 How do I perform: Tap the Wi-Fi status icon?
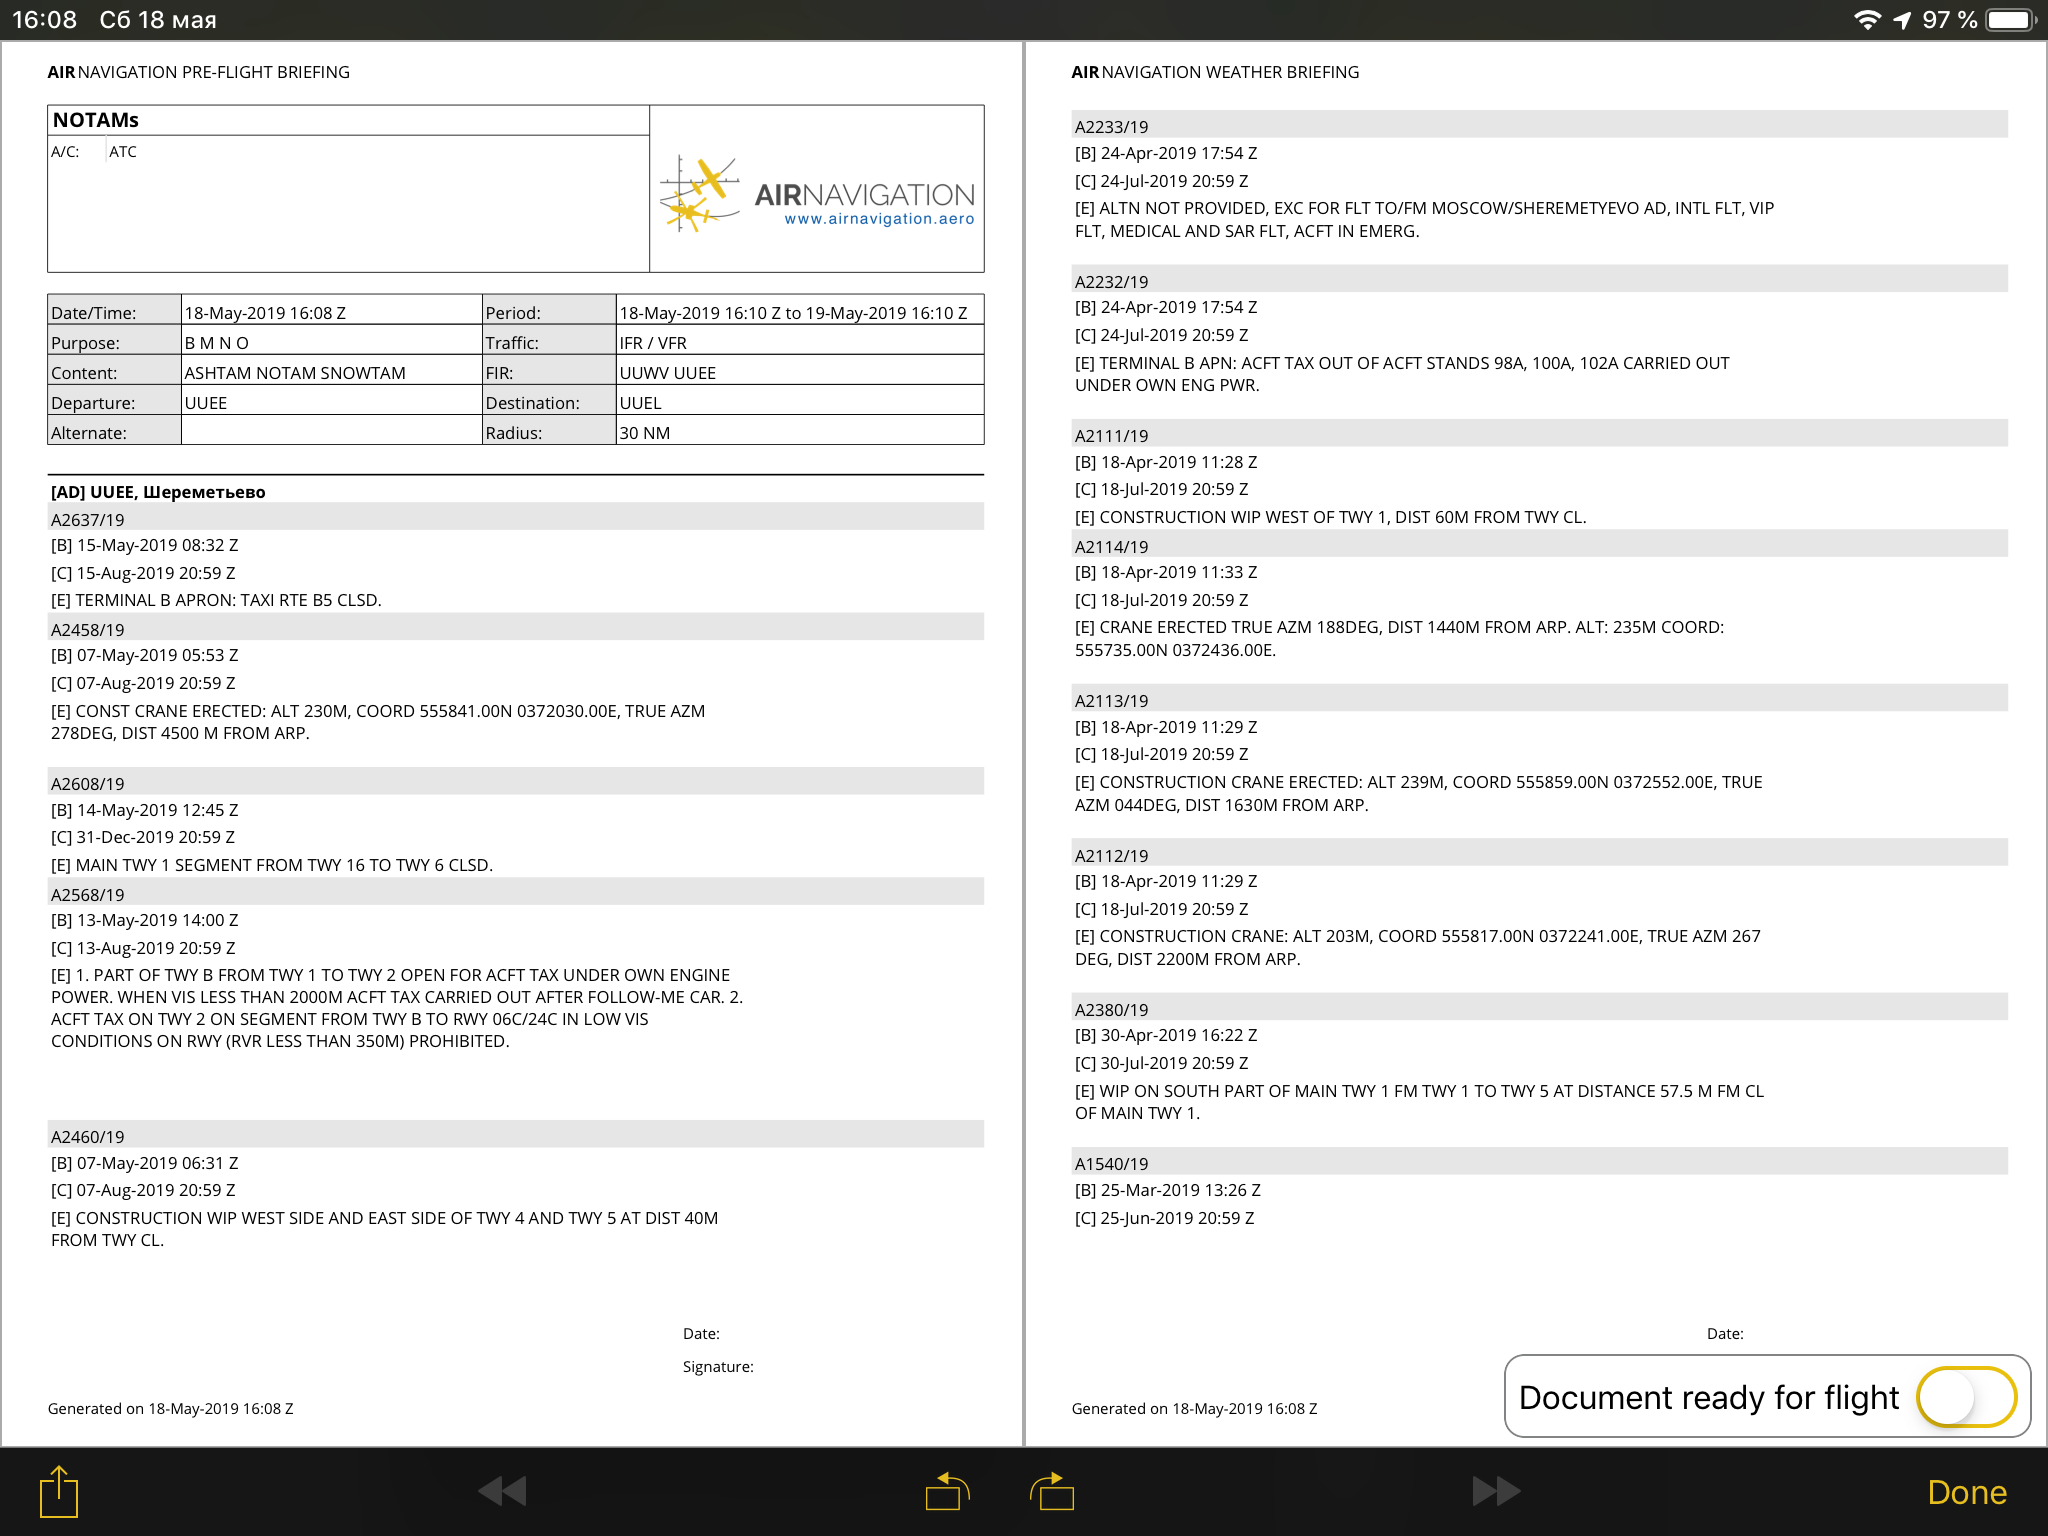1866,20
